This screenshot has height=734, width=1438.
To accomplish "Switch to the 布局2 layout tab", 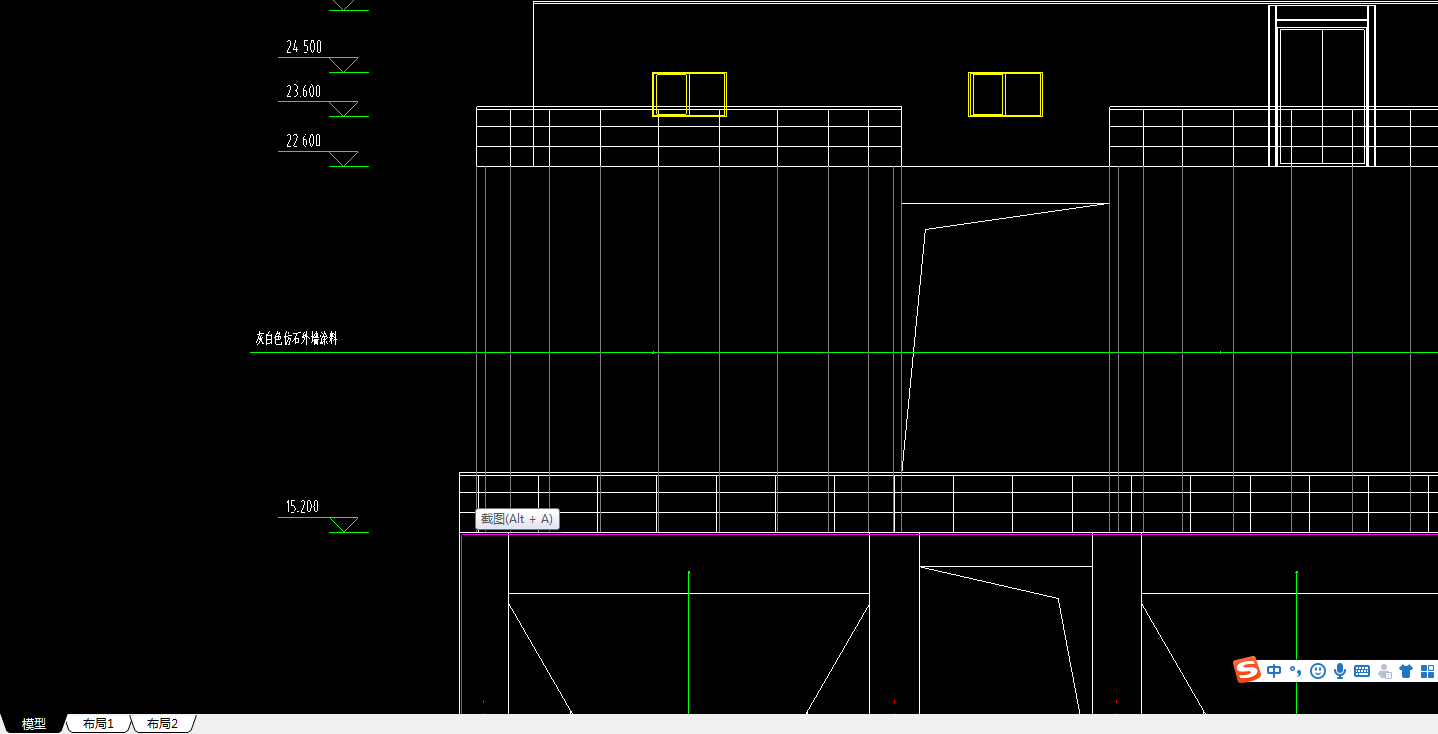I will click(162, 724).
